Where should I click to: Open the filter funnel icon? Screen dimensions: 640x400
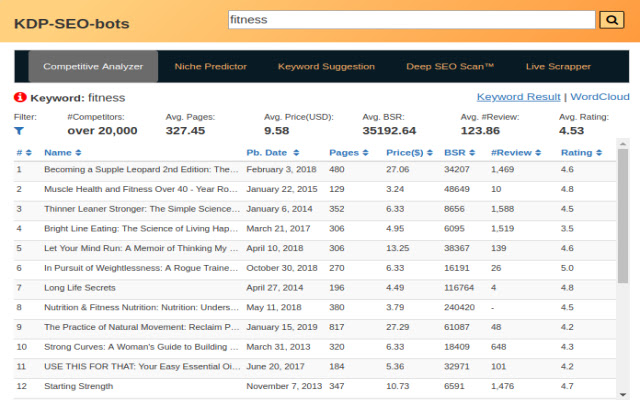[19, 131]
